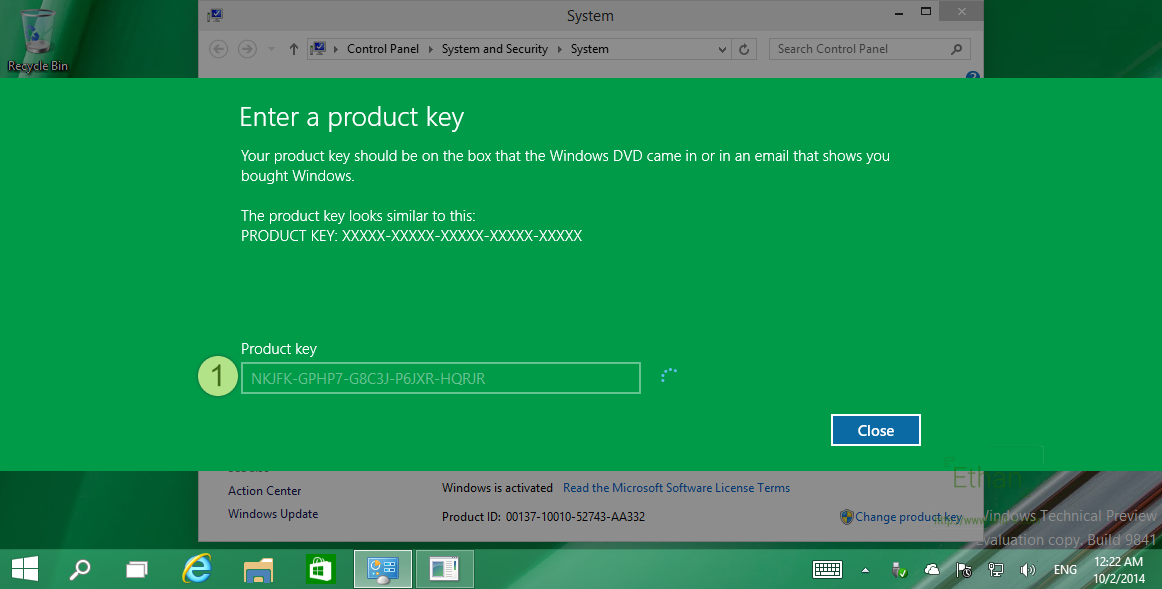This screenshot has height=589, width=1162.
Task: Open Action Center flag tray icon
Action: 963,569
